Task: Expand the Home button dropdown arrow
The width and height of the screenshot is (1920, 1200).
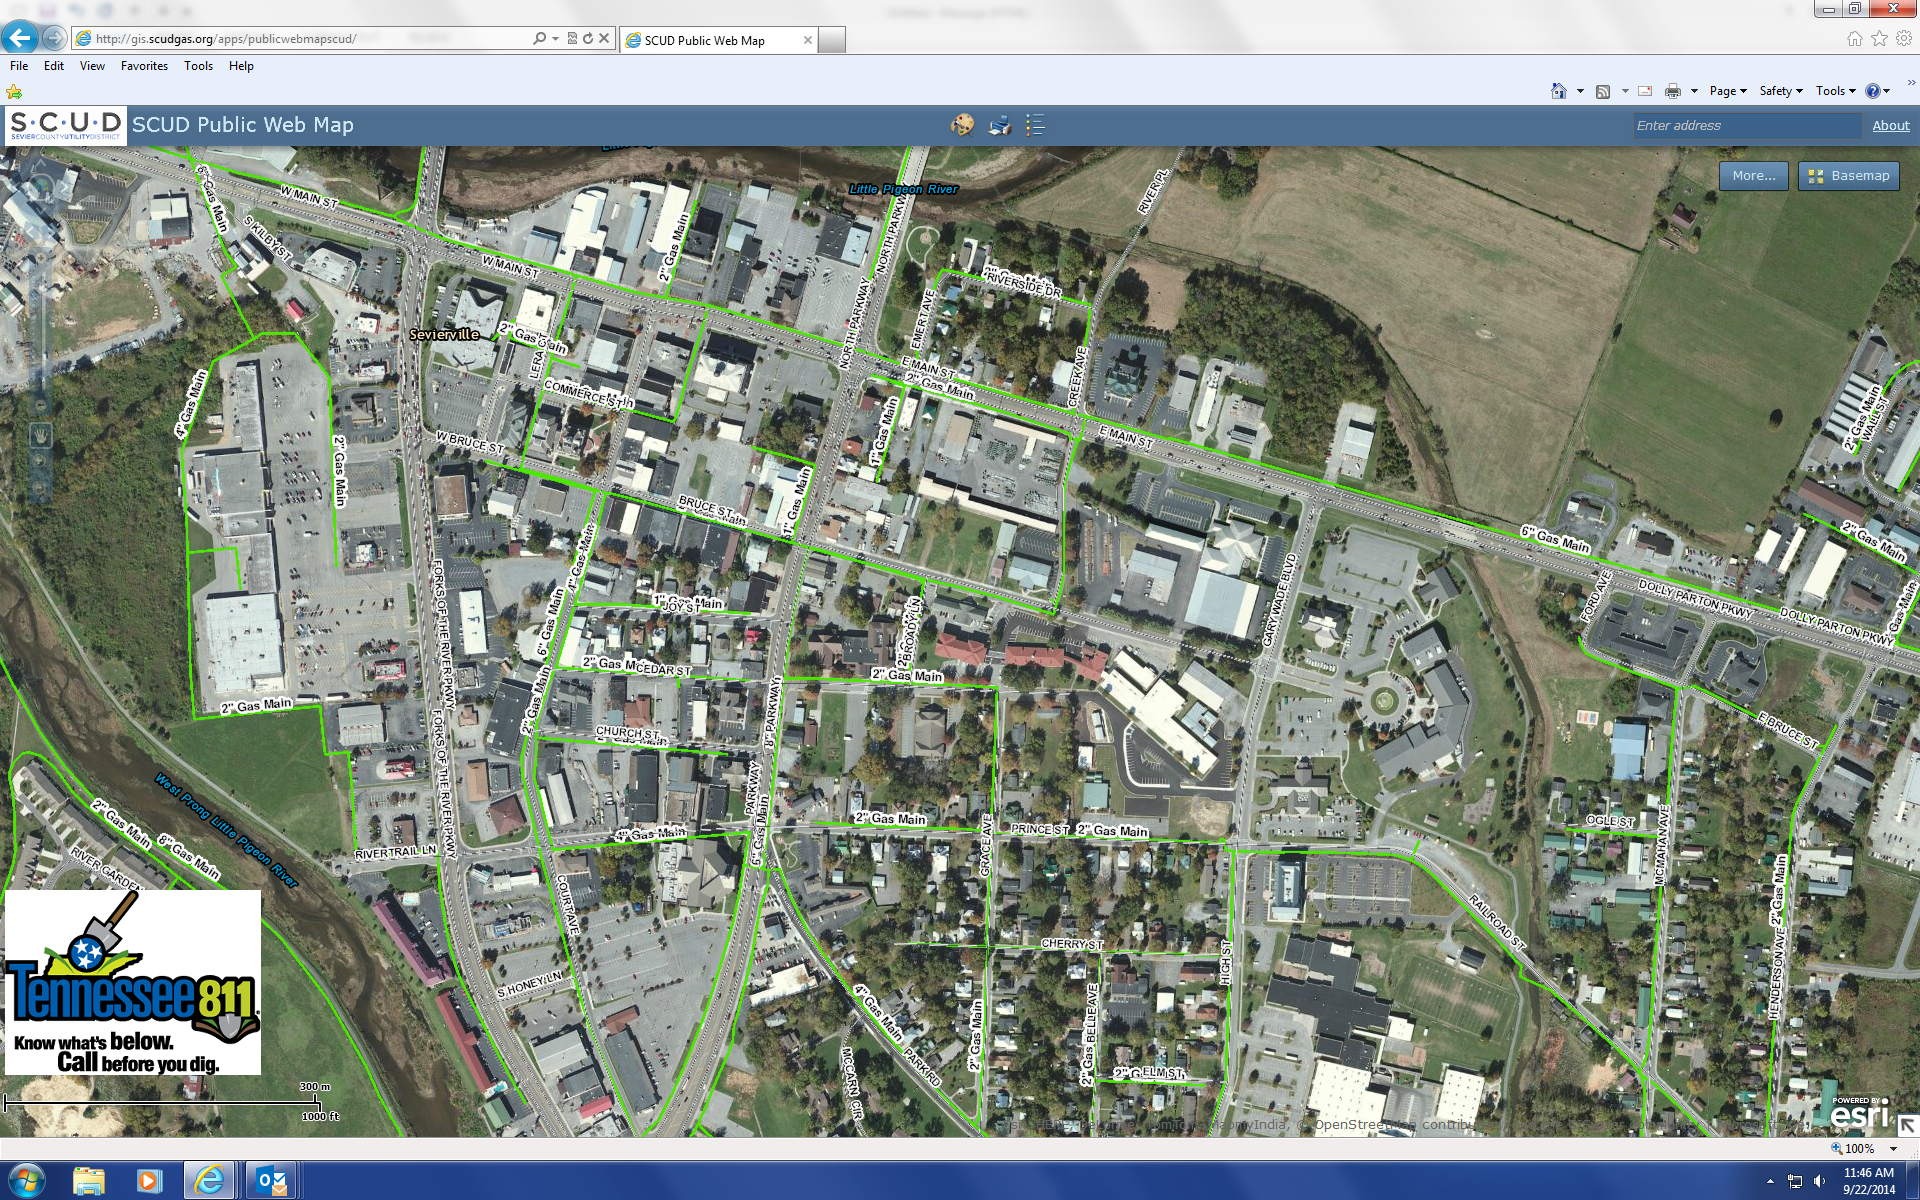Action: [1580, 91]
